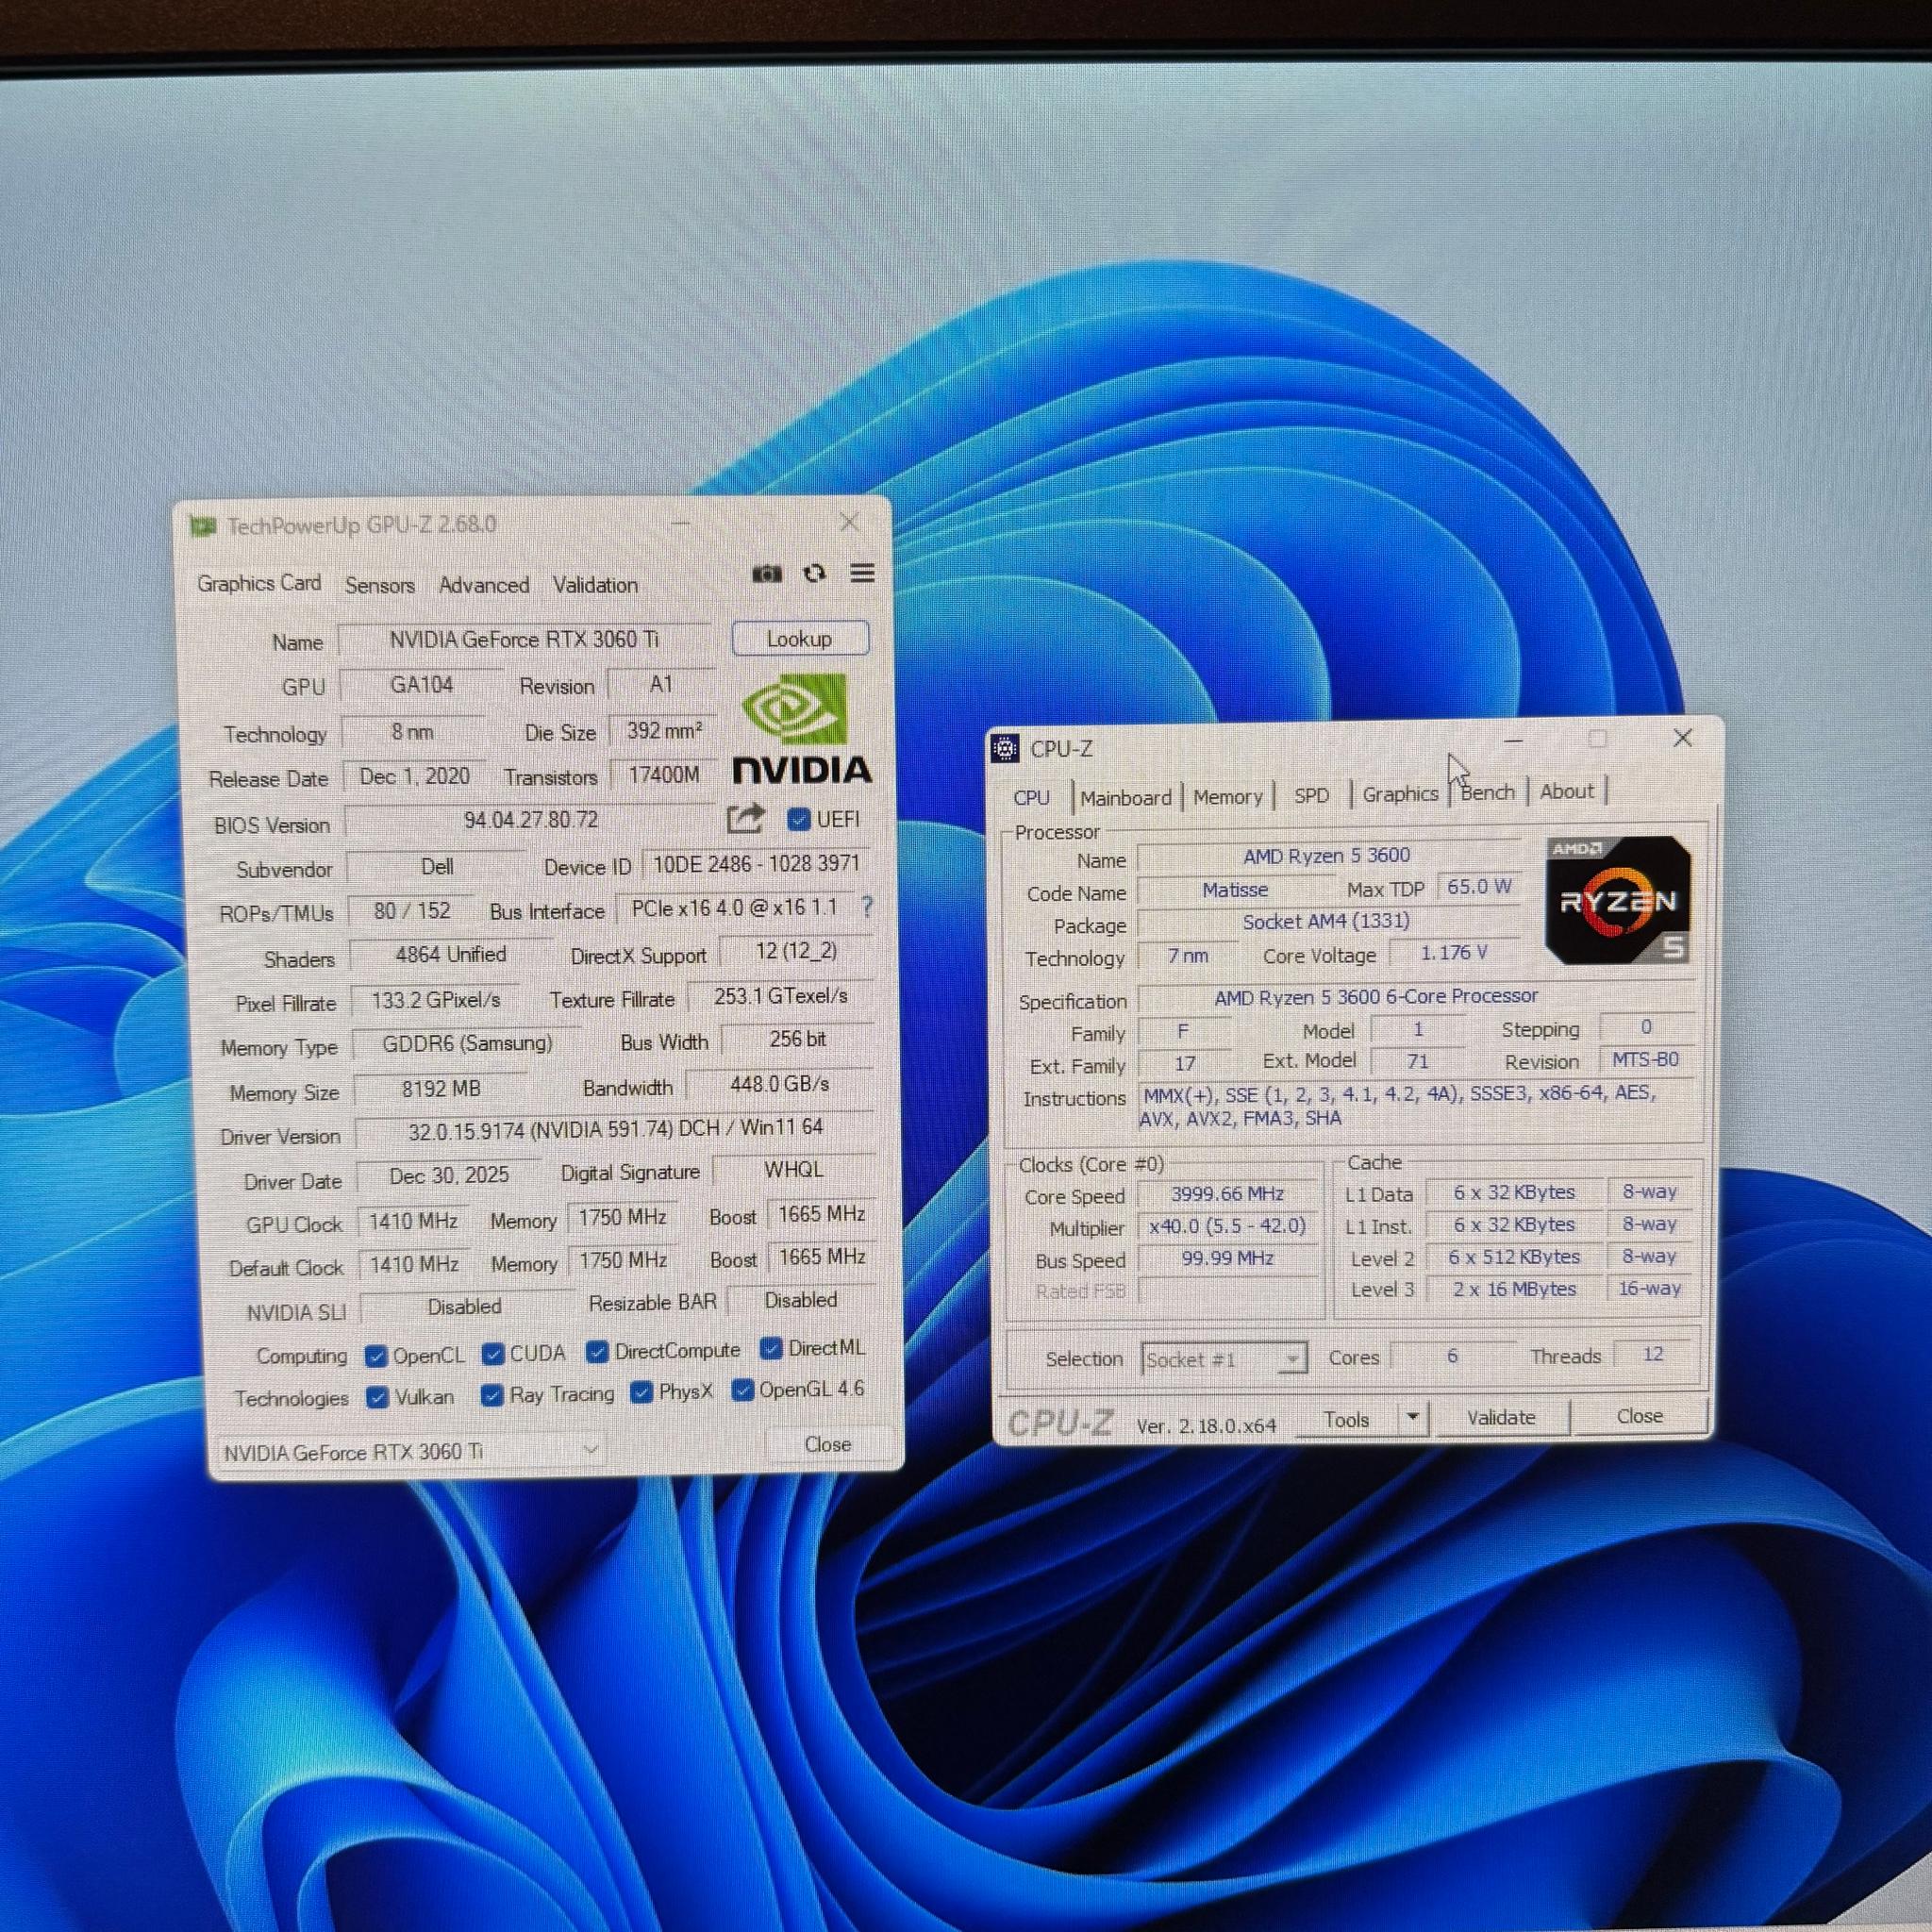Click the GPU Name field in GPU-Z
This screenshot has height=1932, width=1932.
click(x=524, y=640)
